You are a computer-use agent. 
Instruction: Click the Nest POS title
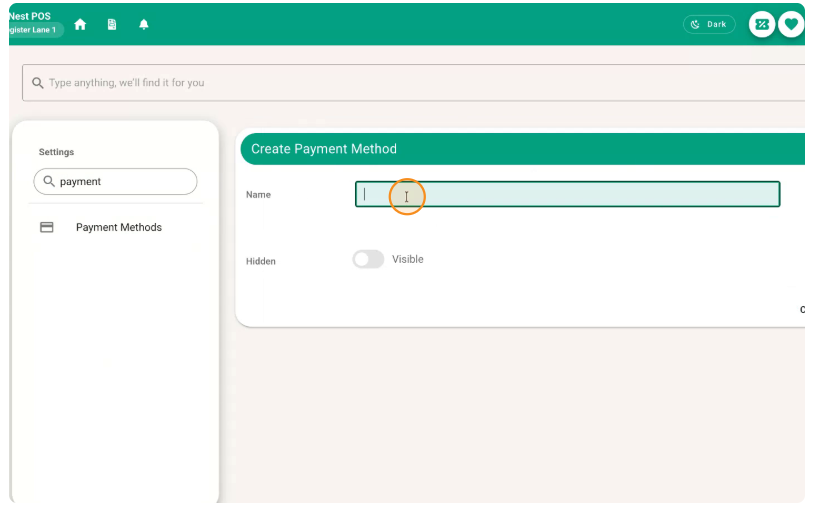coord(30,16)
